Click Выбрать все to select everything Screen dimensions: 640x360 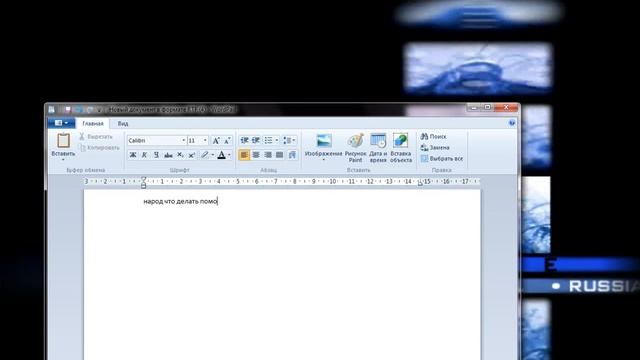442,158
